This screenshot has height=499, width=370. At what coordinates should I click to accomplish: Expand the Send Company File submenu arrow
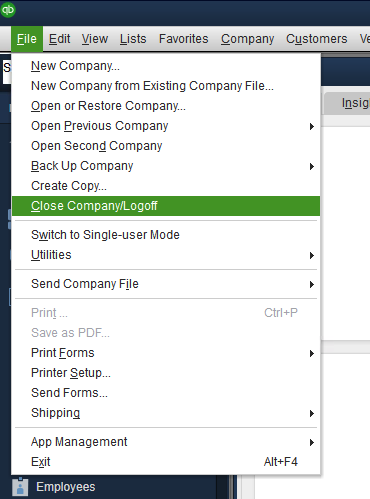click(x=312, y=284)
